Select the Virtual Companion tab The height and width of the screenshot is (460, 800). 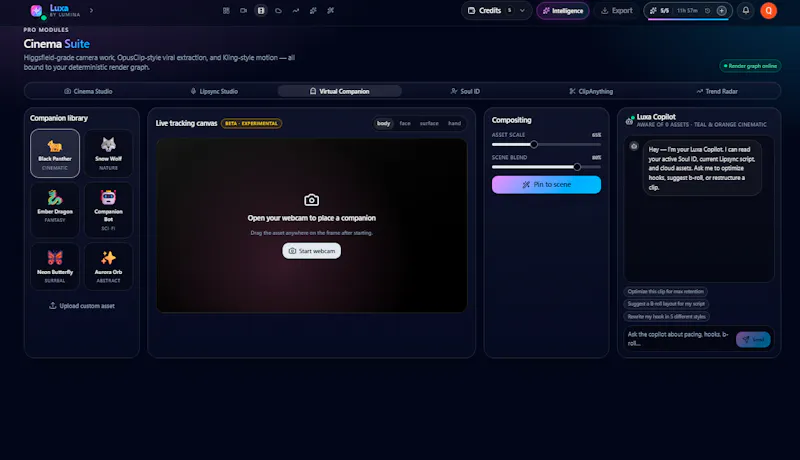point(339,91)
